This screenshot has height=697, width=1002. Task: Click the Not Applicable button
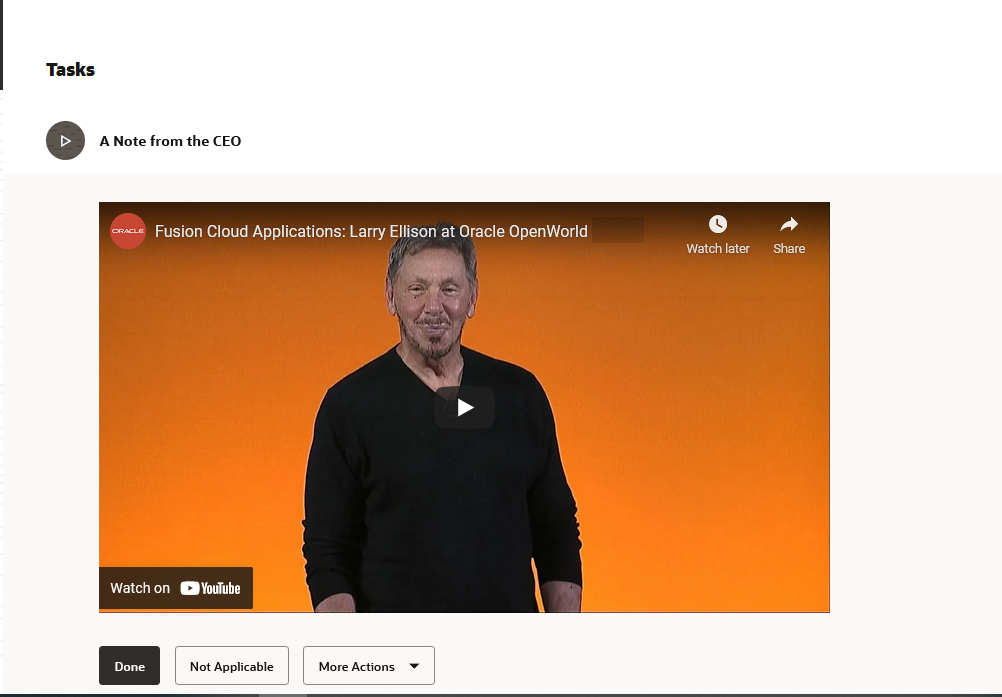[x=232, y=666]
